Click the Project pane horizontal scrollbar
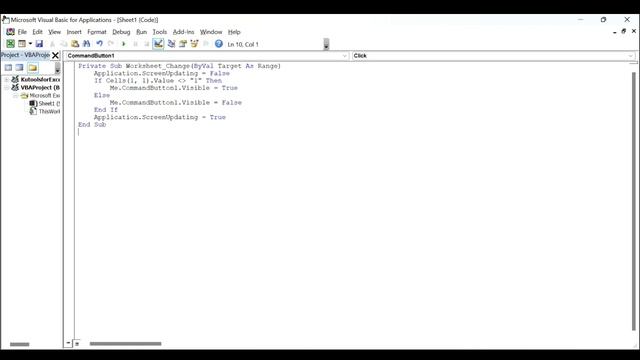This screenshot has width=640, height=360. (20, 344)
